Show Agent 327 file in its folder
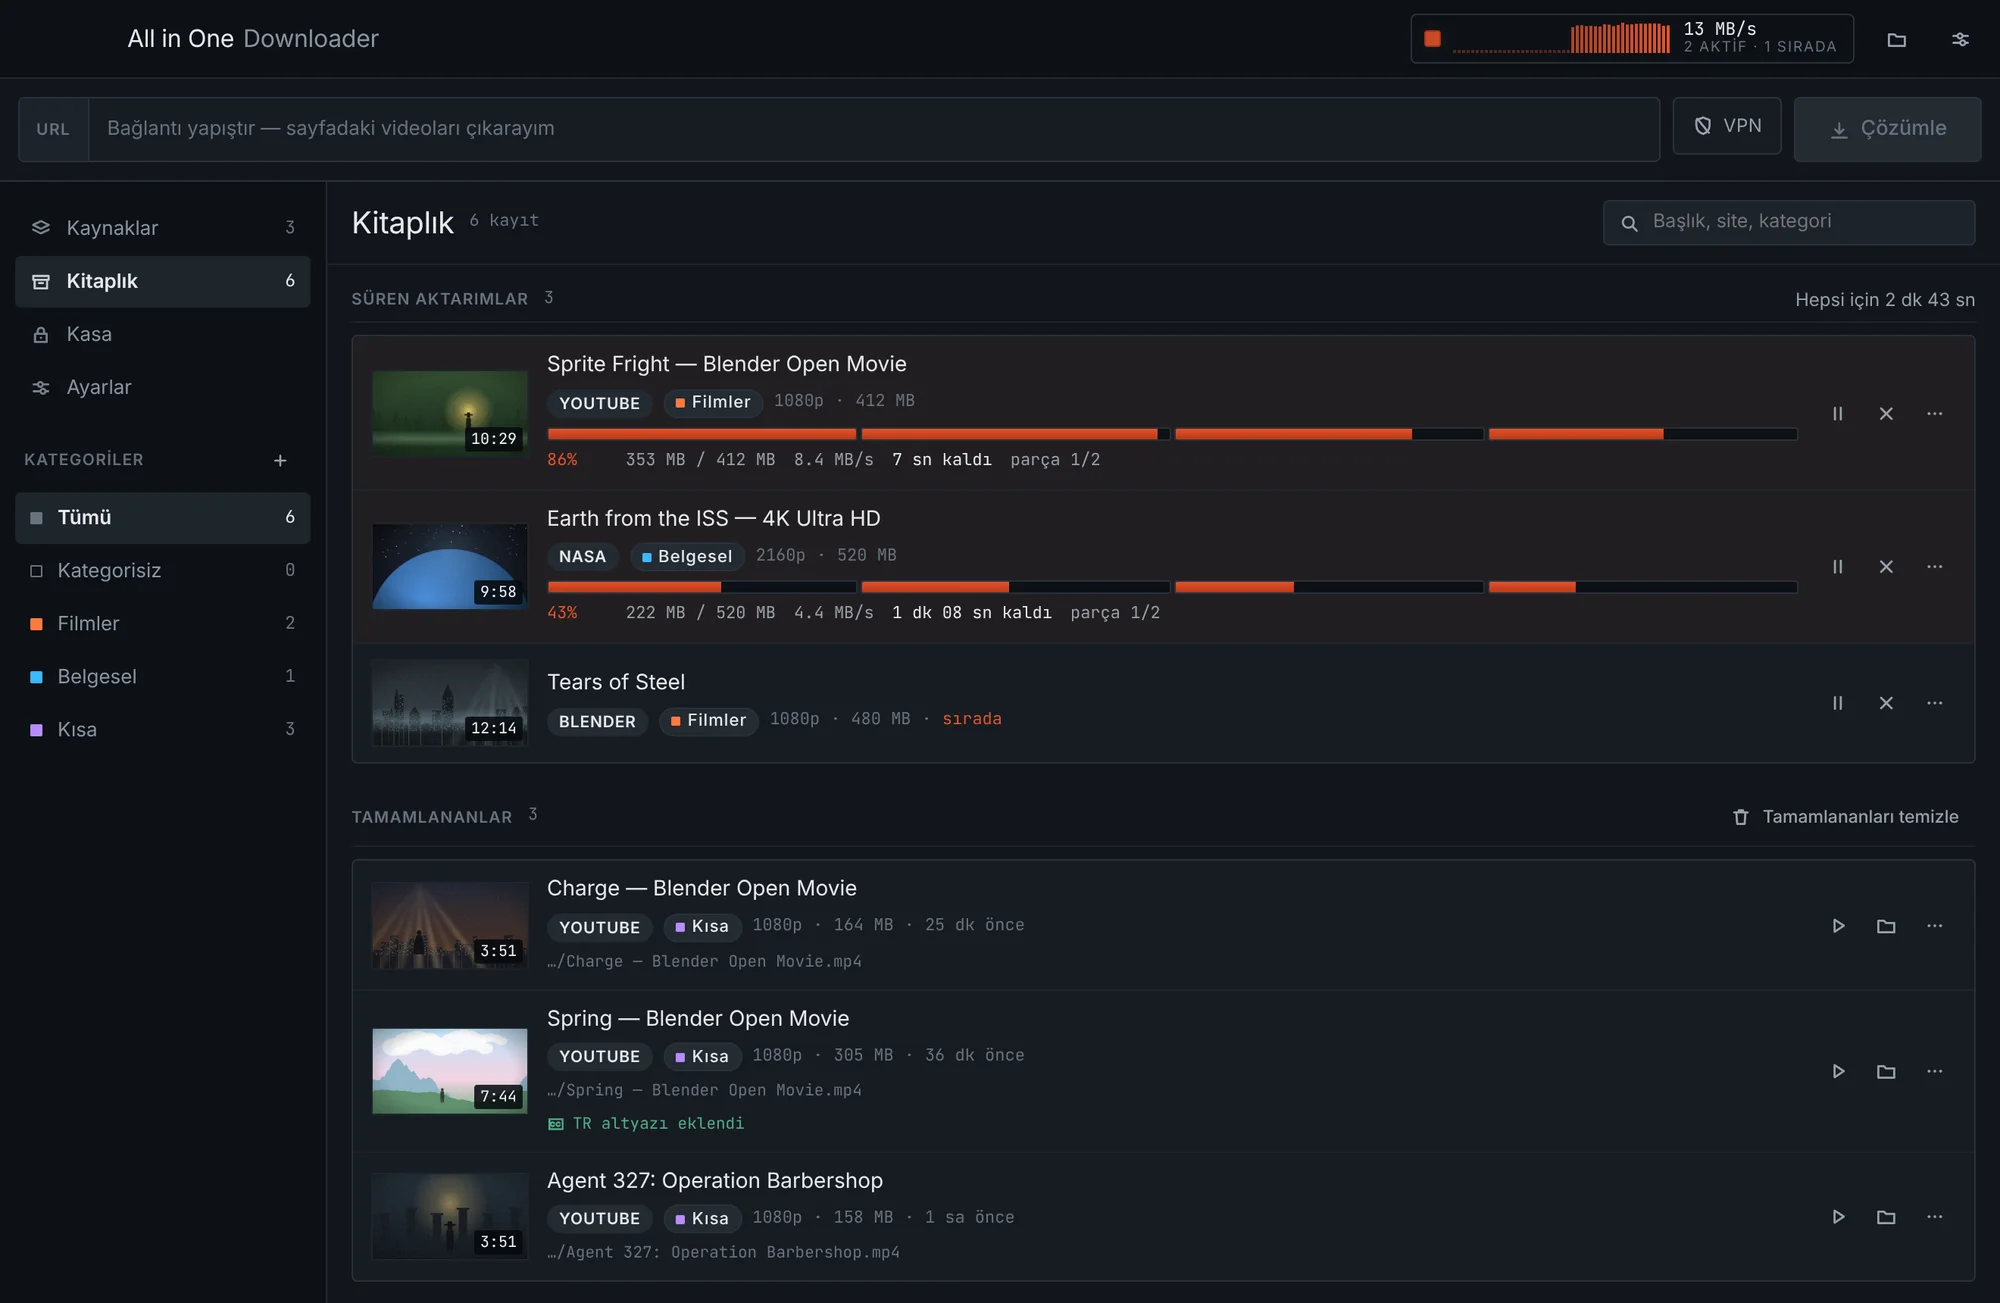 tap(1886, 1217)
